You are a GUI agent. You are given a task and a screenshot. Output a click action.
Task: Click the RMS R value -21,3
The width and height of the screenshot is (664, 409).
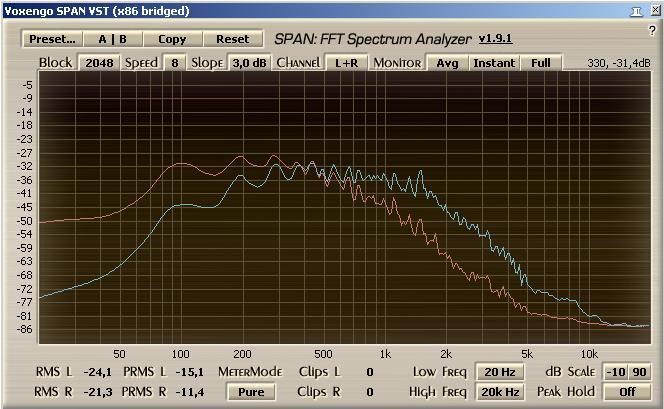pos(98,392)
